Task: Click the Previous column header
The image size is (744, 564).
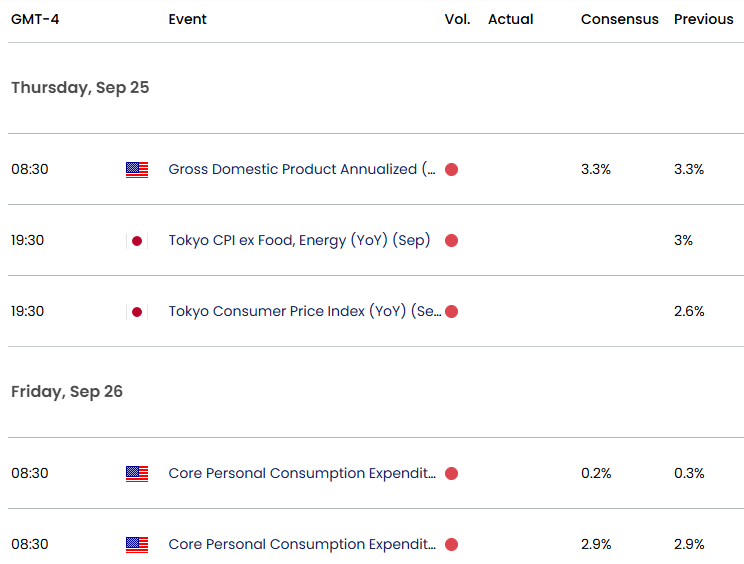Action: [x=703, y=19]
